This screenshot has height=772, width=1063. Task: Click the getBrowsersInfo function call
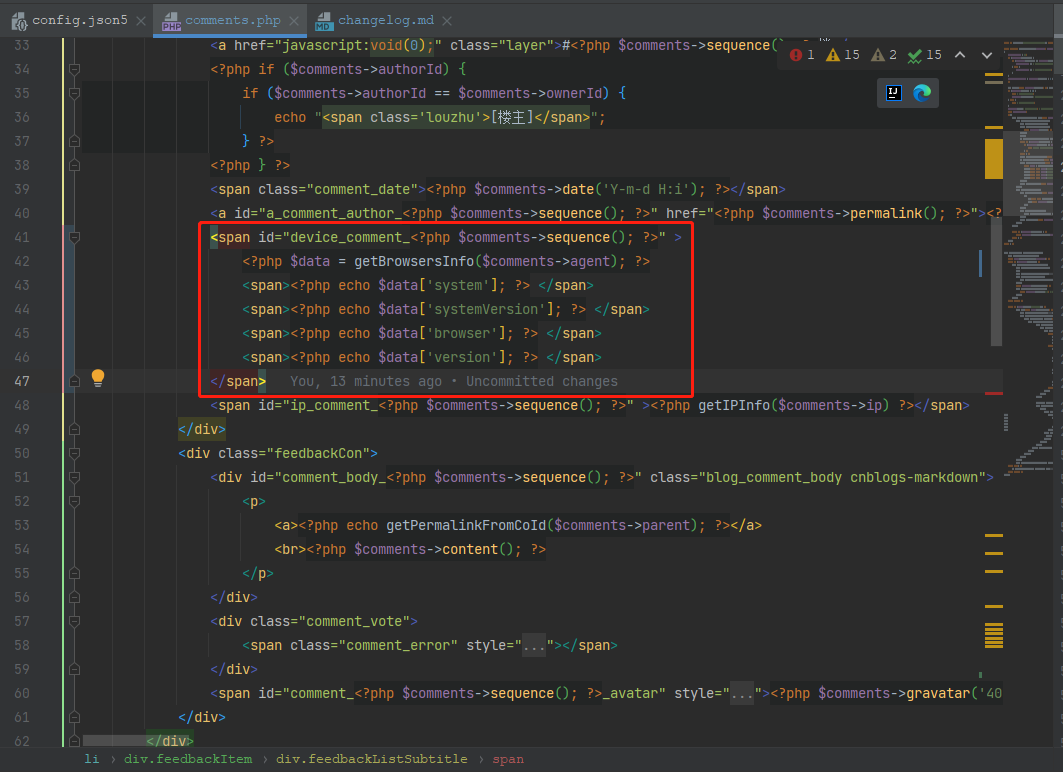414,261
